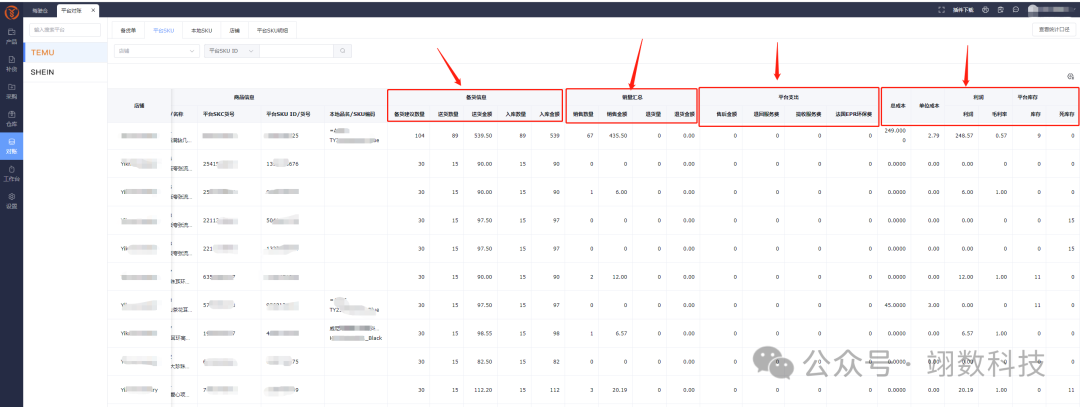The width and height of the screenshot is (1080, 407).
Task: Click the 总成本 column header
Action: pos(896,106)
